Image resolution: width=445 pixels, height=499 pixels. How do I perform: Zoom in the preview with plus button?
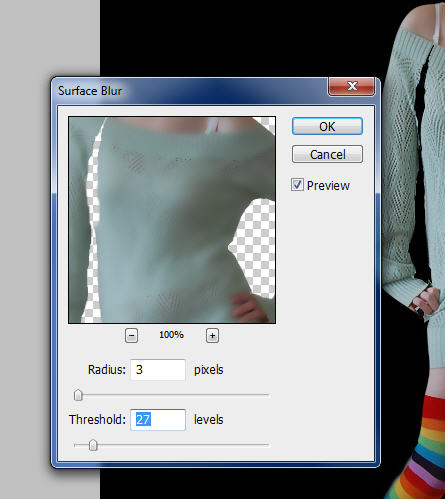point(212,335)
